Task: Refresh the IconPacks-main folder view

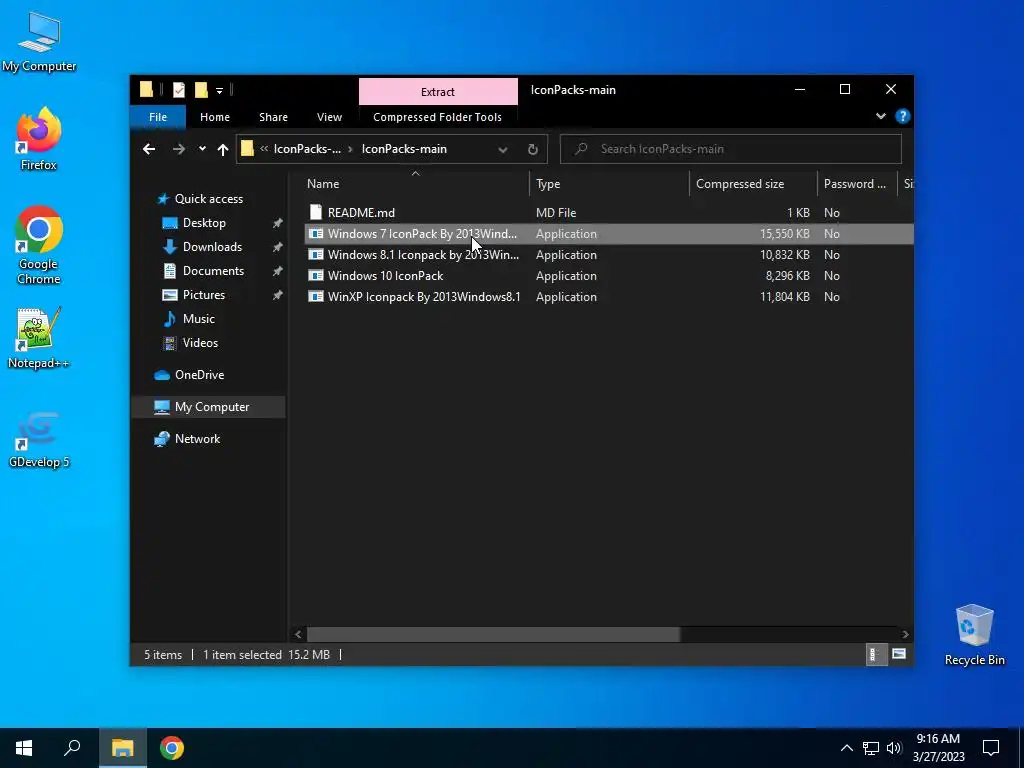Action: click(x=532, y=150)
